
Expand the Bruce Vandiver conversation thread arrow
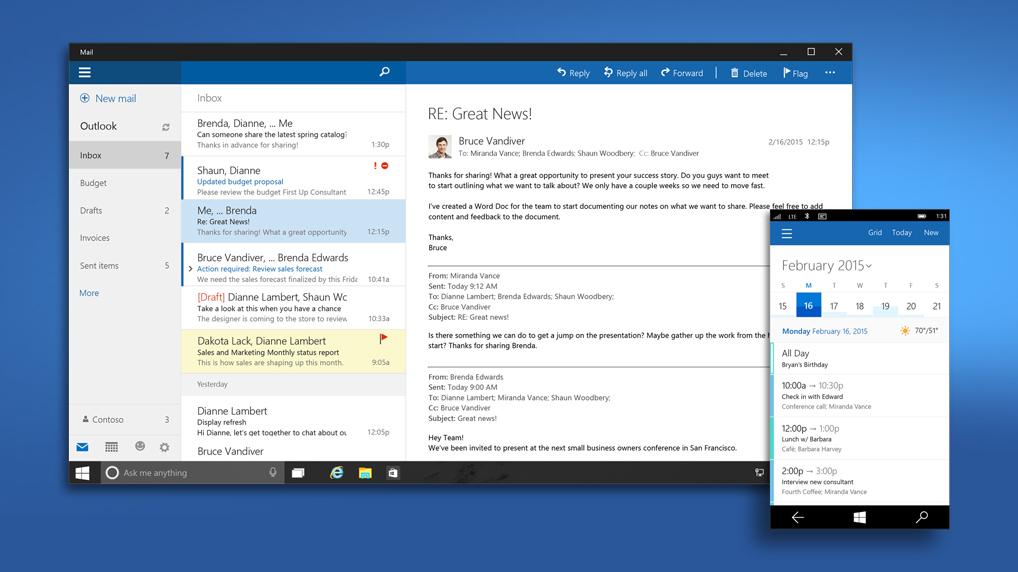190,269
